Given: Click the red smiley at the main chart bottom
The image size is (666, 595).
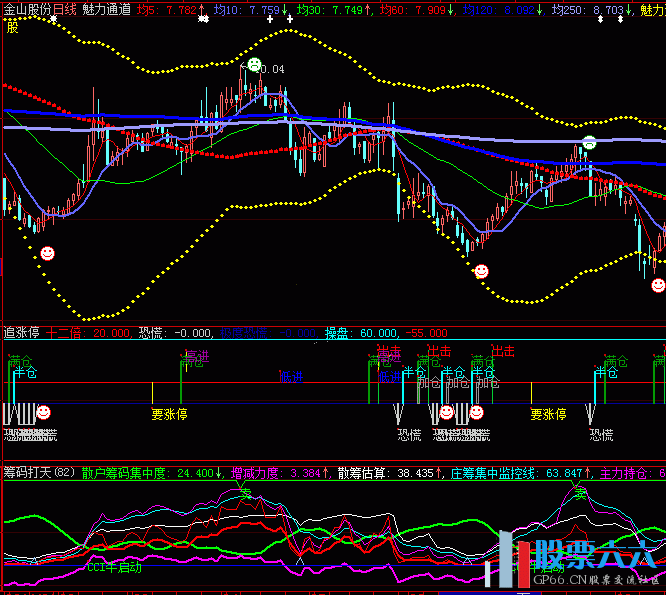Looking at the screenshot, I should pos(481,271).
